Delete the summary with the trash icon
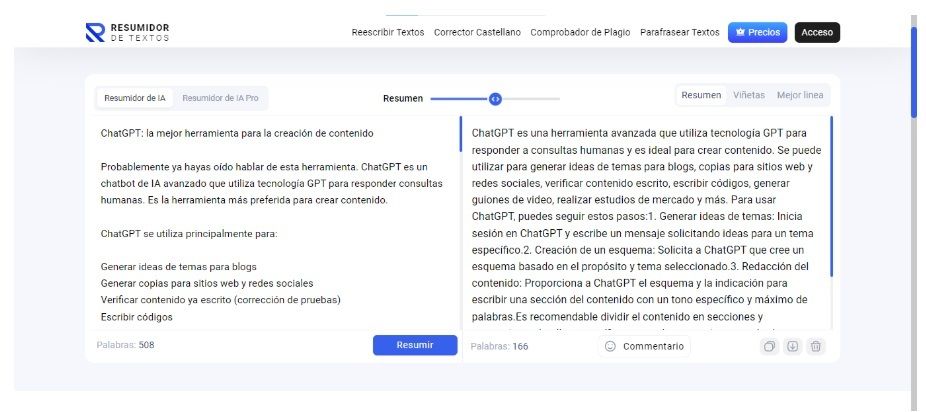Image resolution: width=926 pixels, height=412 pixels. click(x=816, y=346)
